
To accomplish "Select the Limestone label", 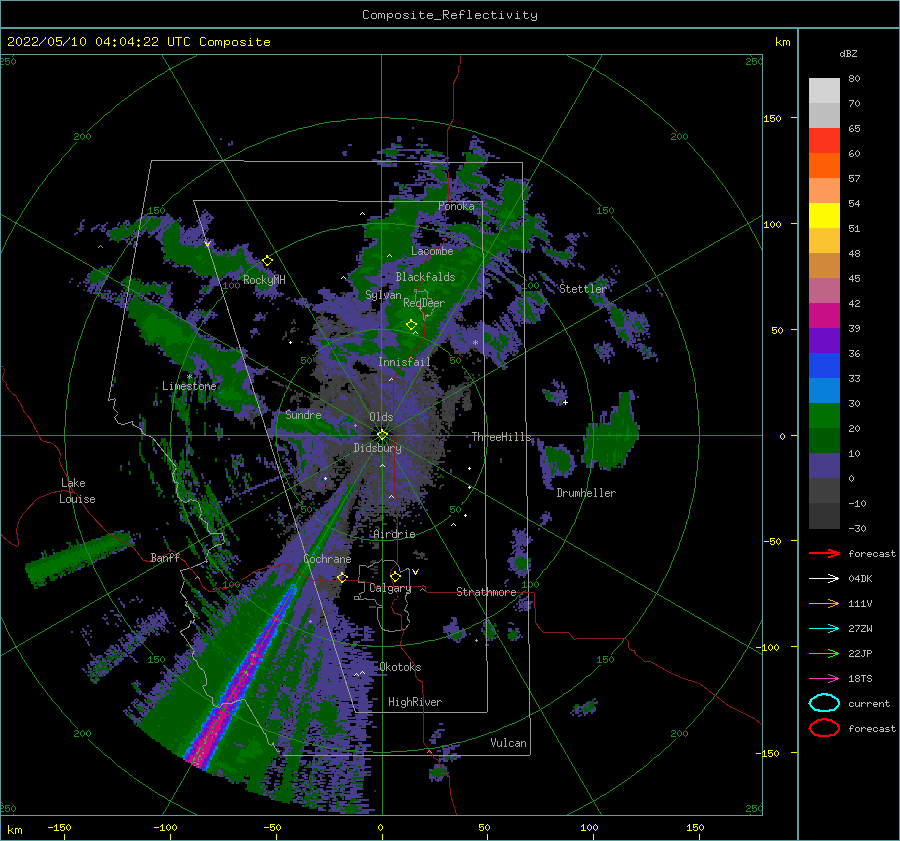I will pos(189,386).
